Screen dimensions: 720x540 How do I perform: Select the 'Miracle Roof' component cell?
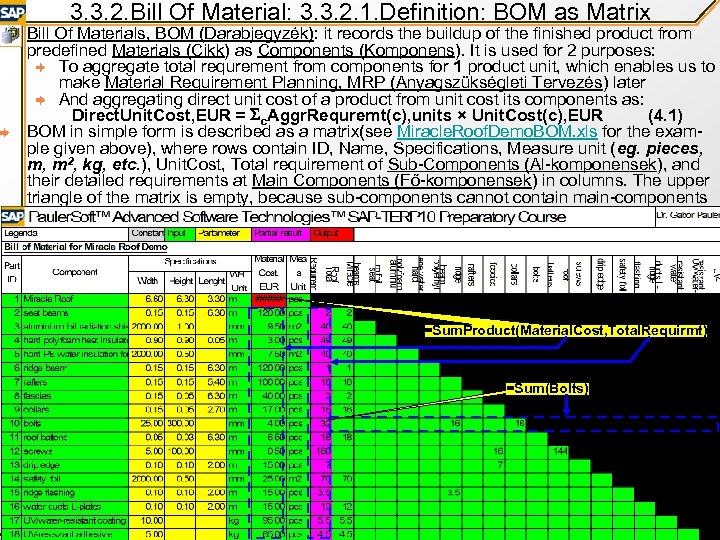click(x=75, y=300)
